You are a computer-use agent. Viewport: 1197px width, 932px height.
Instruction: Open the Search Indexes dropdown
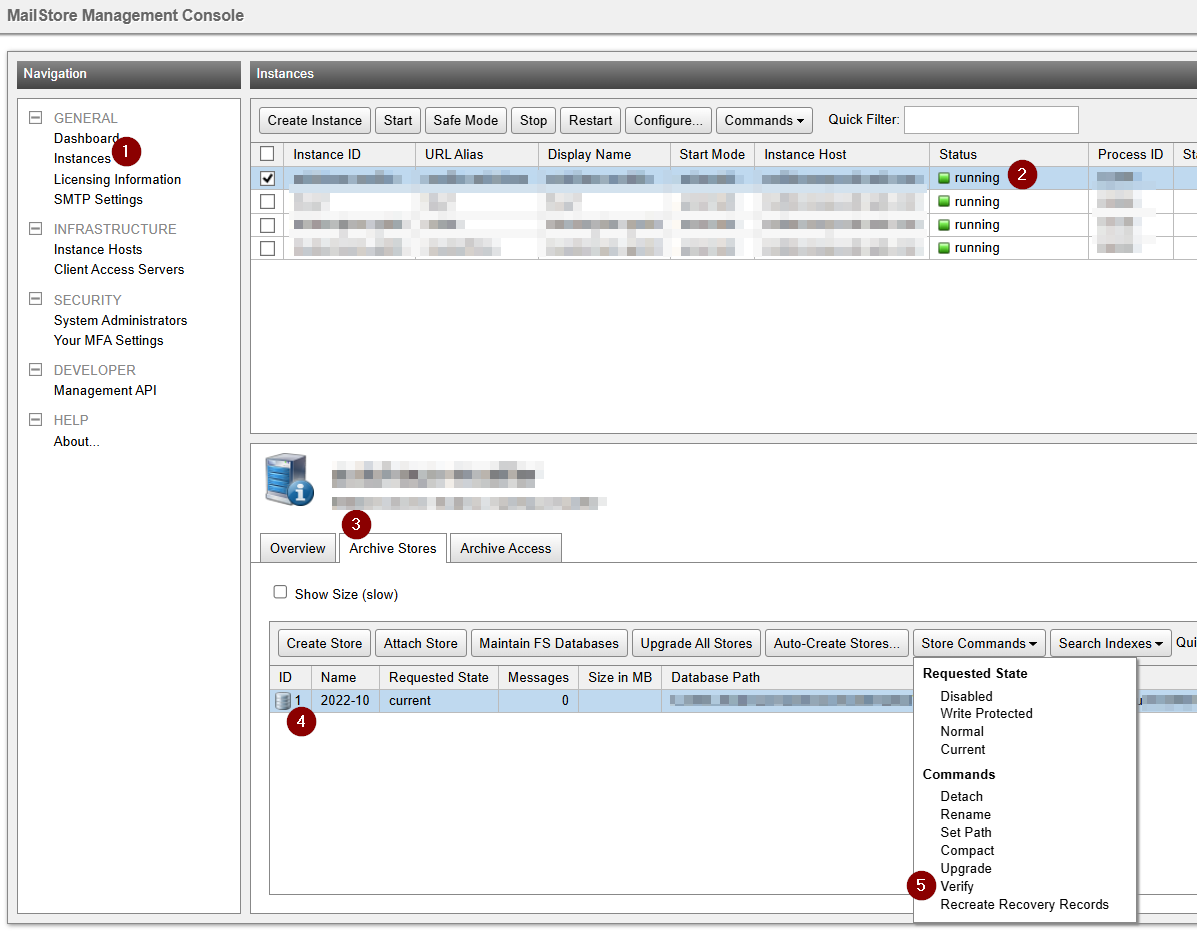tap(1110, 643)
